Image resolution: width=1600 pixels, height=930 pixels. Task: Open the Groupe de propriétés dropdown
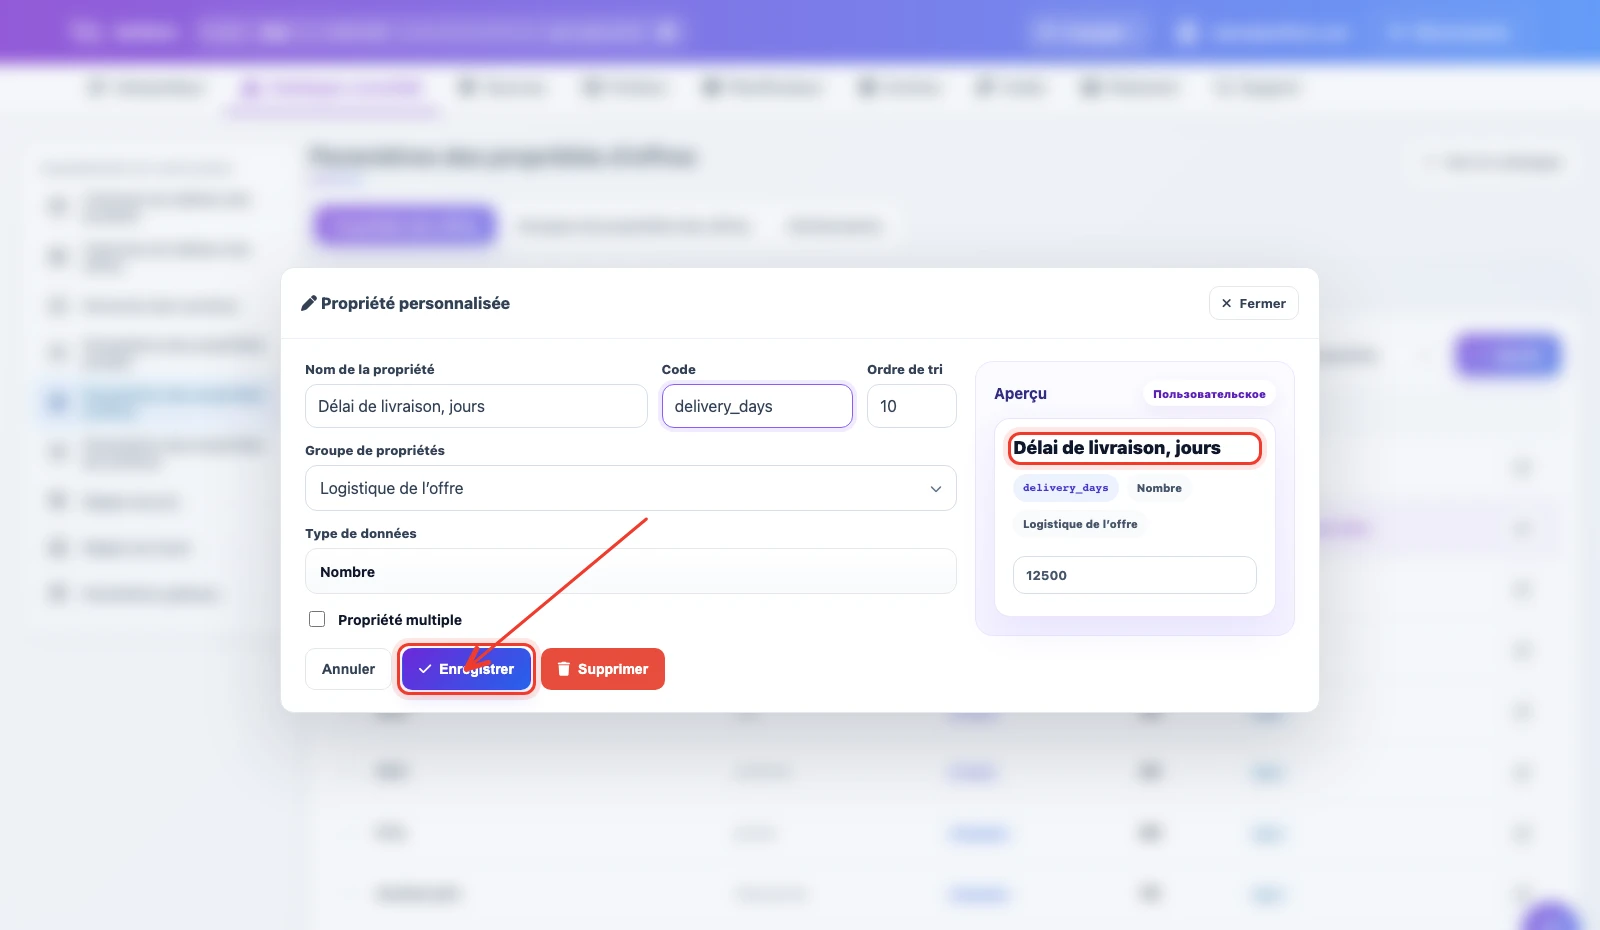click(630, 488)
